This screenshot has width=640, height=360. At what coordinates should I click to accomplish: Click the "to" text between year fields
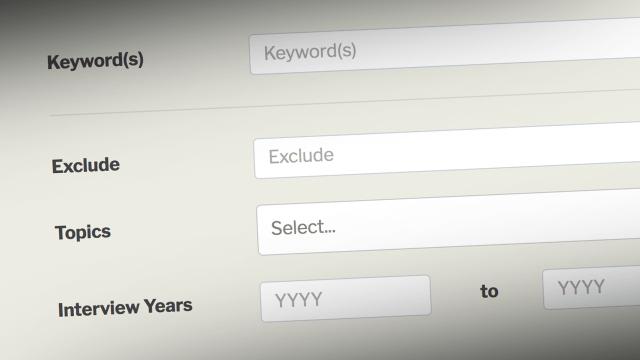489,291
